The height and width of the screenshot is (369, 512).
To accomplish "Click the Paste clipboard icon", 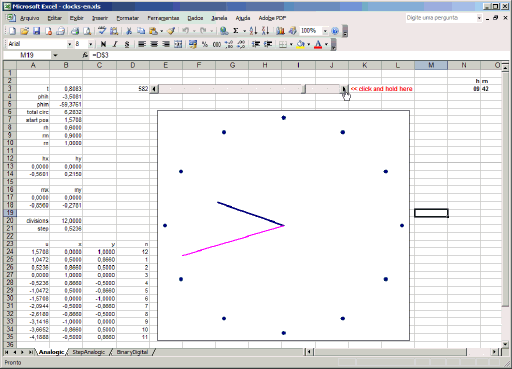I will (153, 31).
